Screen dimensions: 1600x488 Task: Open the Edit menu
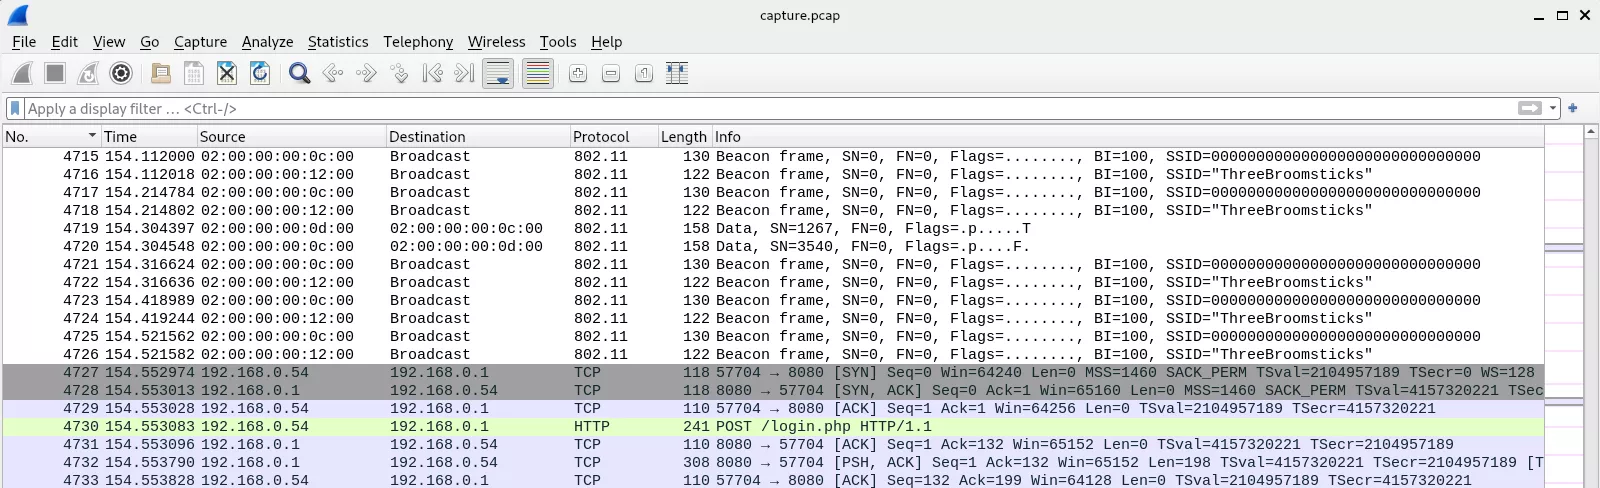click(65, 42)
